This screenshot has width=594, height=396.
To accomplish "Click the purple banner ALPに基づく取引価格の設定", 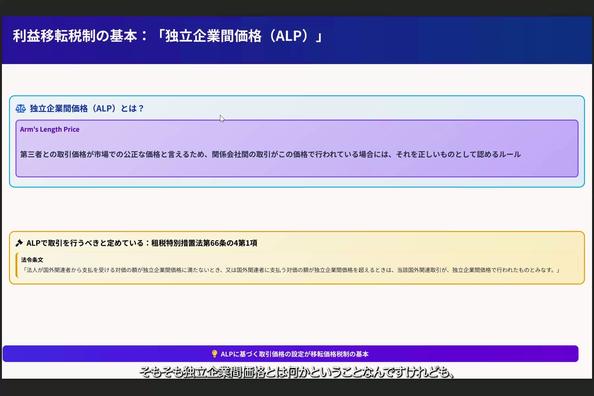I will click(291, 354).
